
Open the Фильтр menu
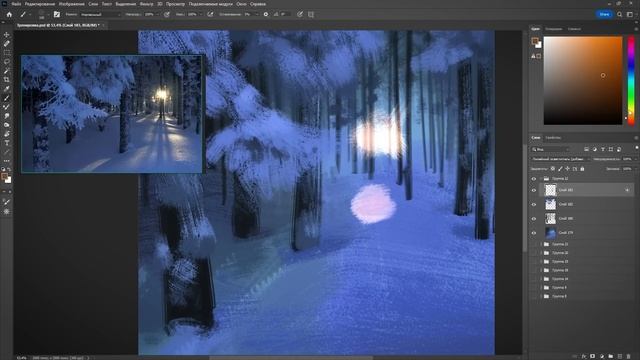(146, 4)
